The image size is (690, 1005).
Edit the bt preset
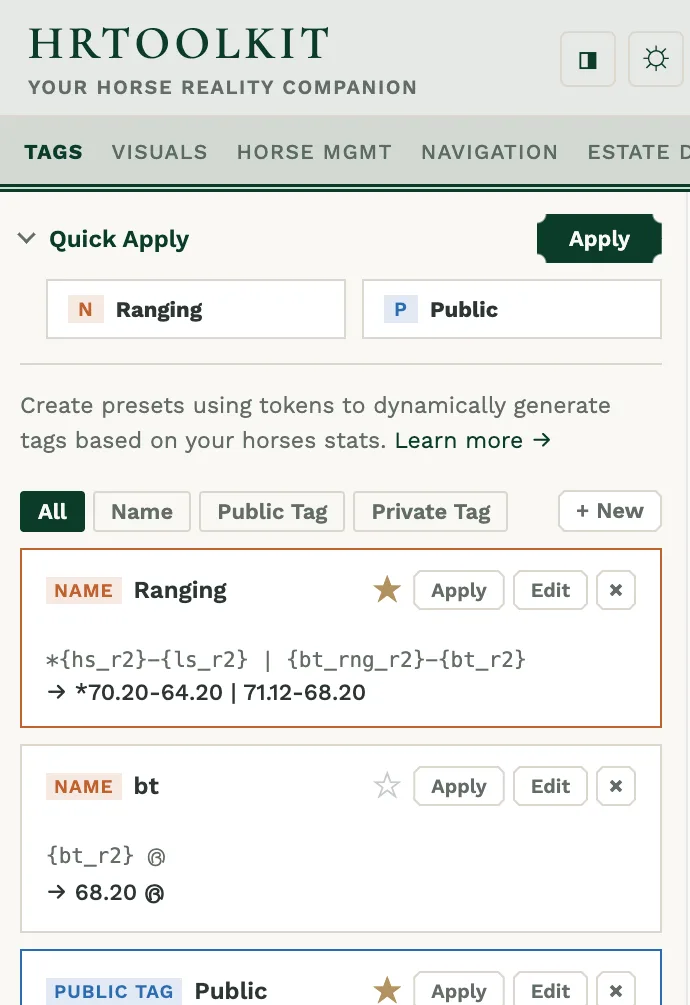550,786
